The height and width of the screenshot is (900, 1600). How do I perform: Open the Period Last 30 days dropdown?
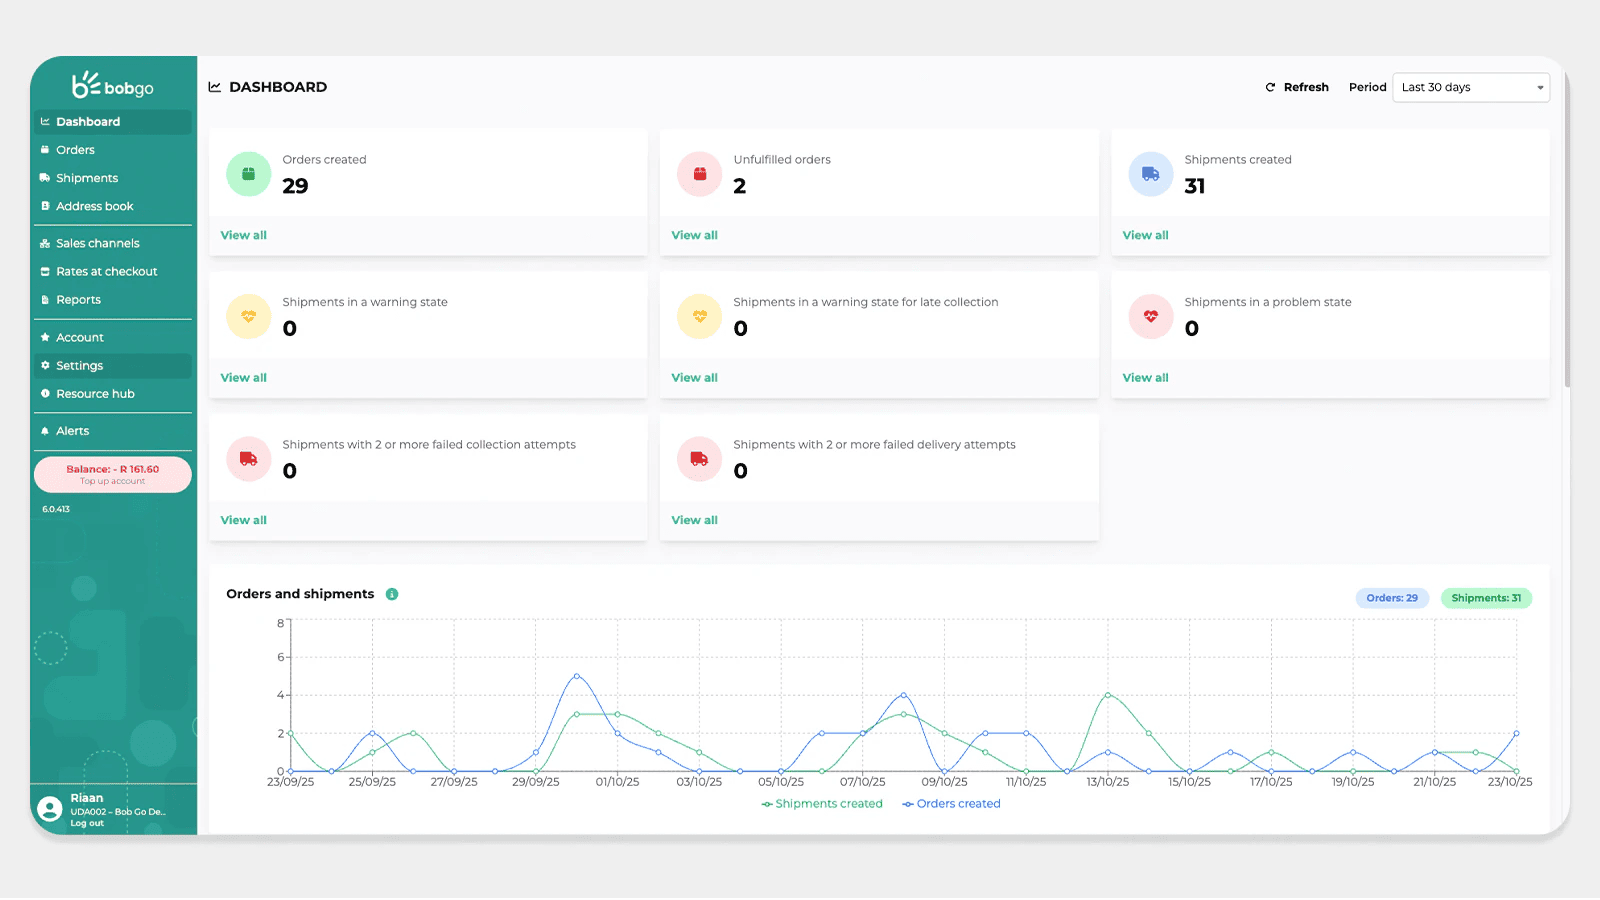[1471, 88]
